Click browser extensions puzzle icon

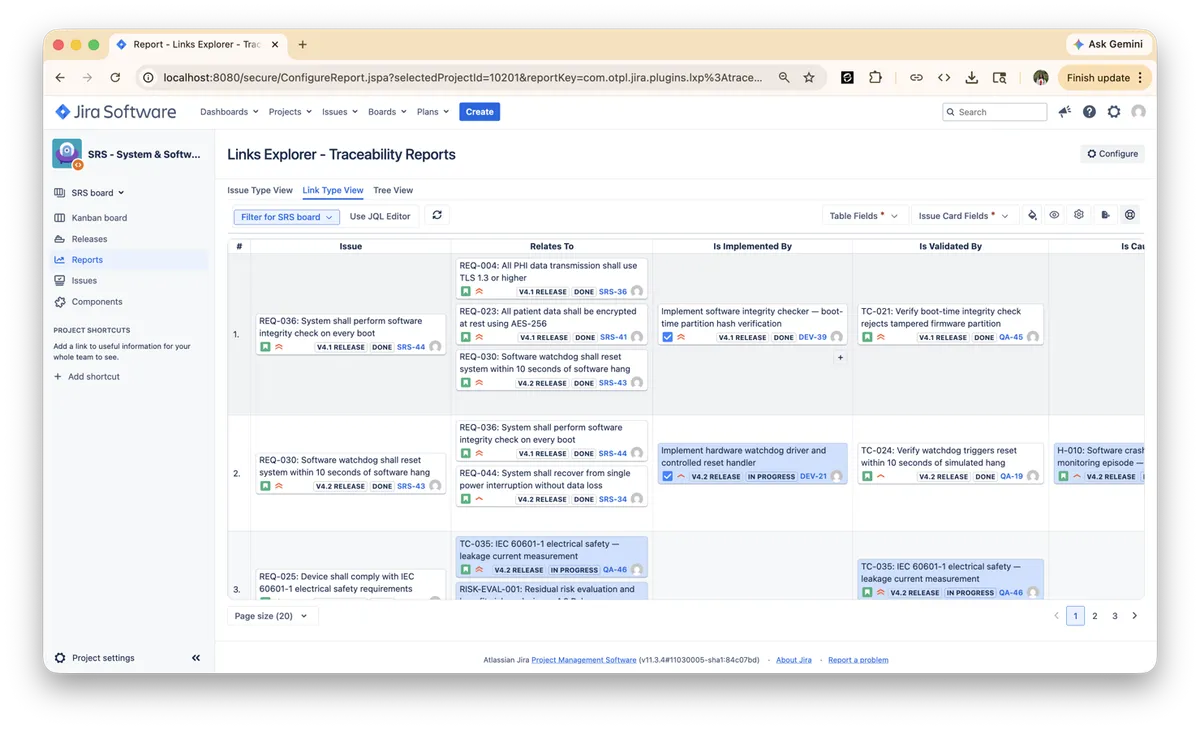[876, 77]
